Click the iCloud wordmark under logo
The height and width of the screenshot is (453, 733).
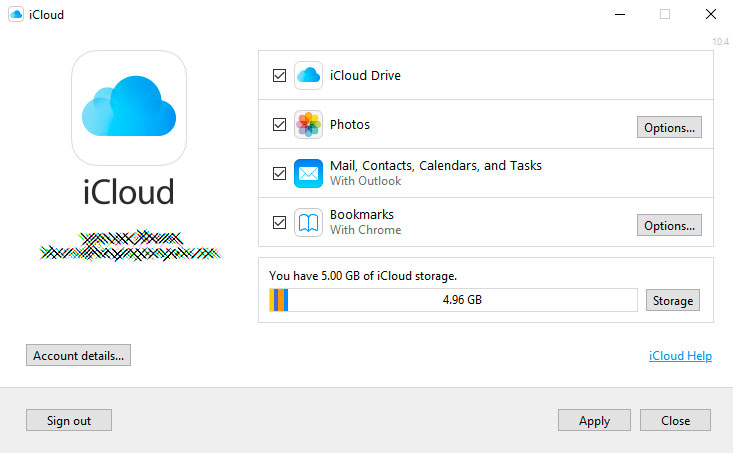click(129, 192)
